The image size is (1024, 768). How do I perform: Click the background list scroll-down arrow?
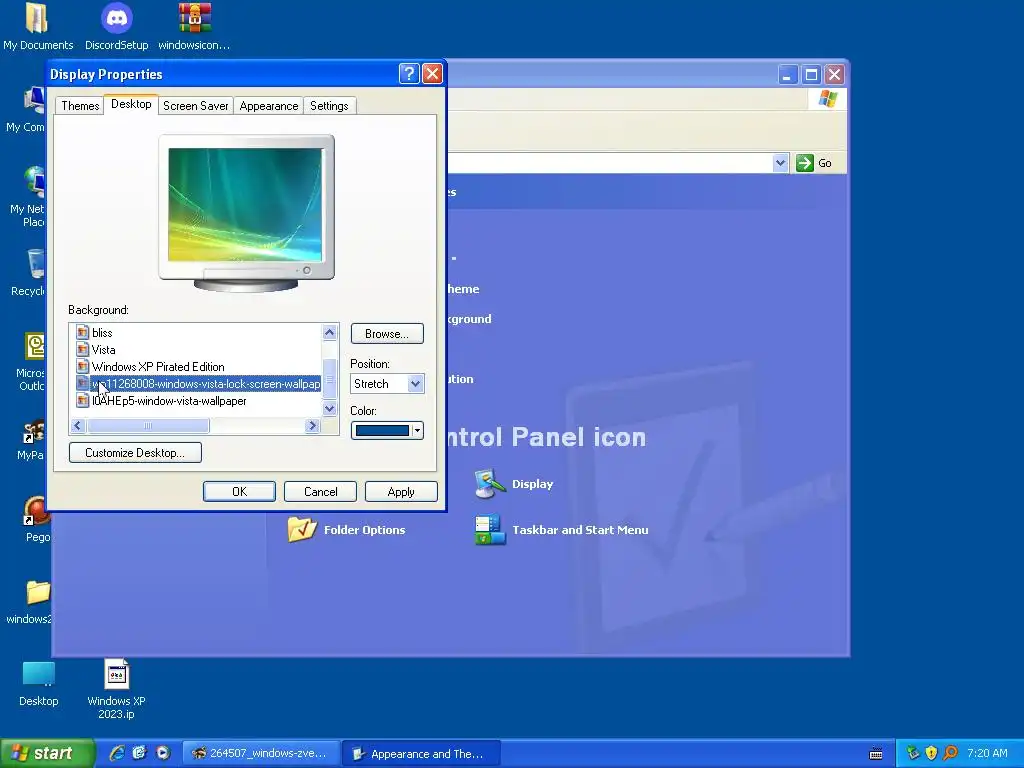tap(330, 409)
